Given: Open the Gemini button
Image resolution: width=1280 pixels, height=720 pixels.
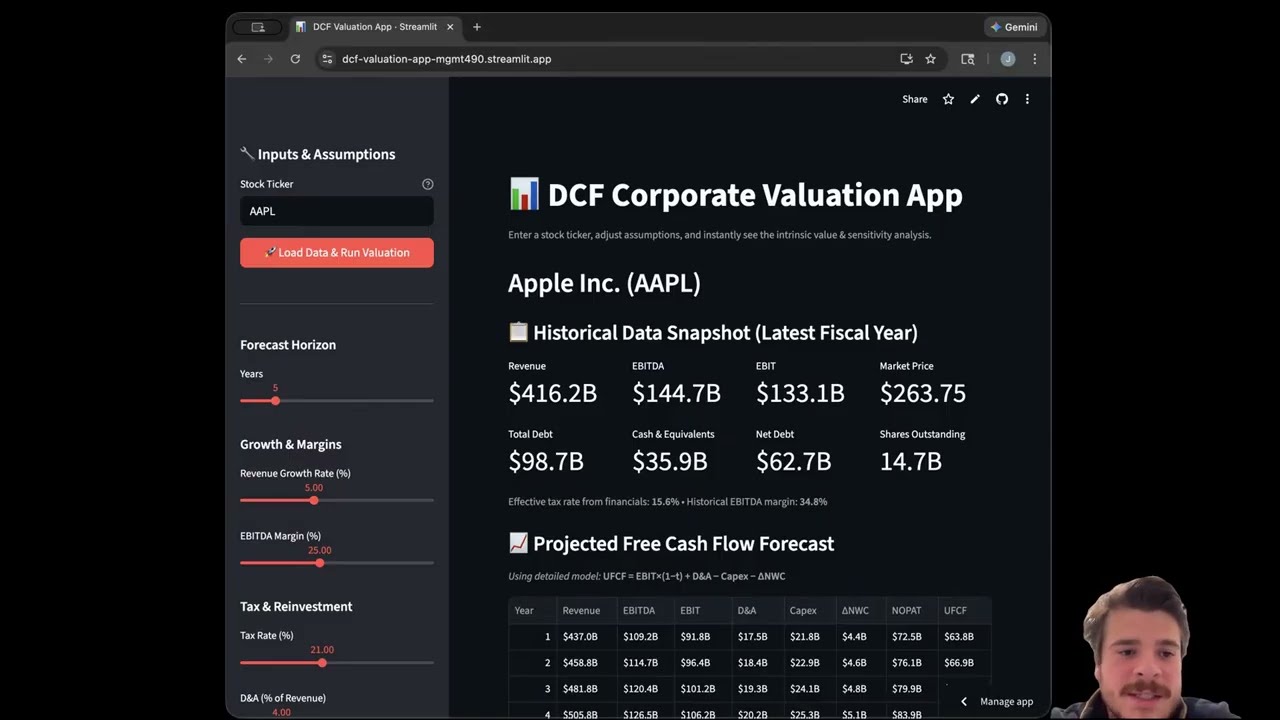Looking at the screenshot, I should pyautogui.click(x=1014, y=27).
